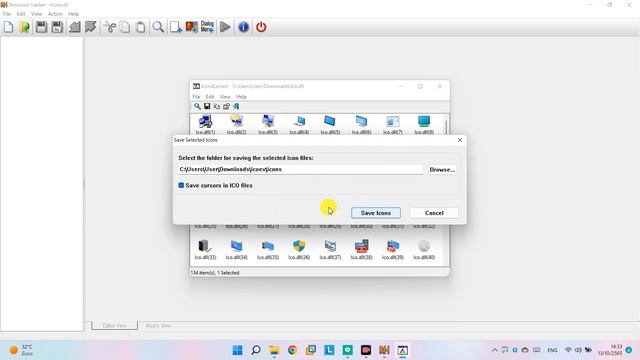The width and height of the screenshot is (640, 360).
Task: Click the Cancel button in the dialog
Action: [434, 213]
